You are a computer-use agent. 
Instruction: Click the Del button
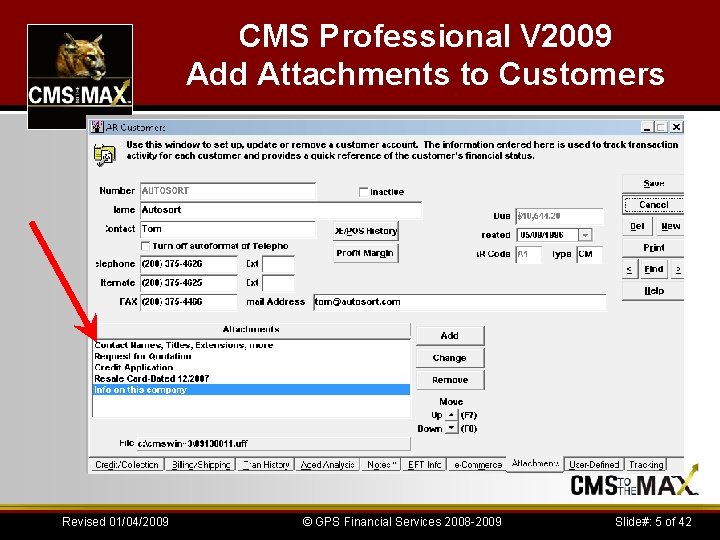pos(637,226)
